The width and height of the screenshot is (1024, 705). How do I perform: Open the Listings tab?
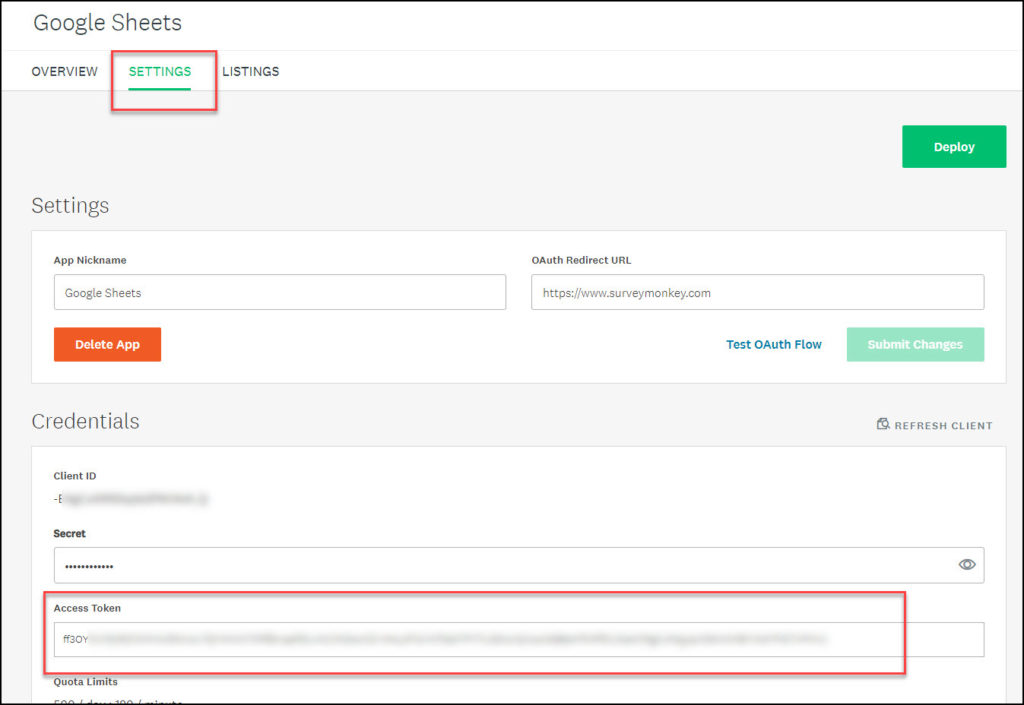(x=251, y=71)
